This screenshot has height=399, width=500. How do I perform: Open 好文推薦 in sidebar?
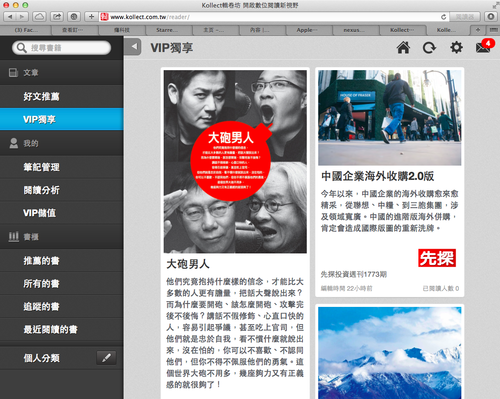pyautogui.click(x=62, y=96)
